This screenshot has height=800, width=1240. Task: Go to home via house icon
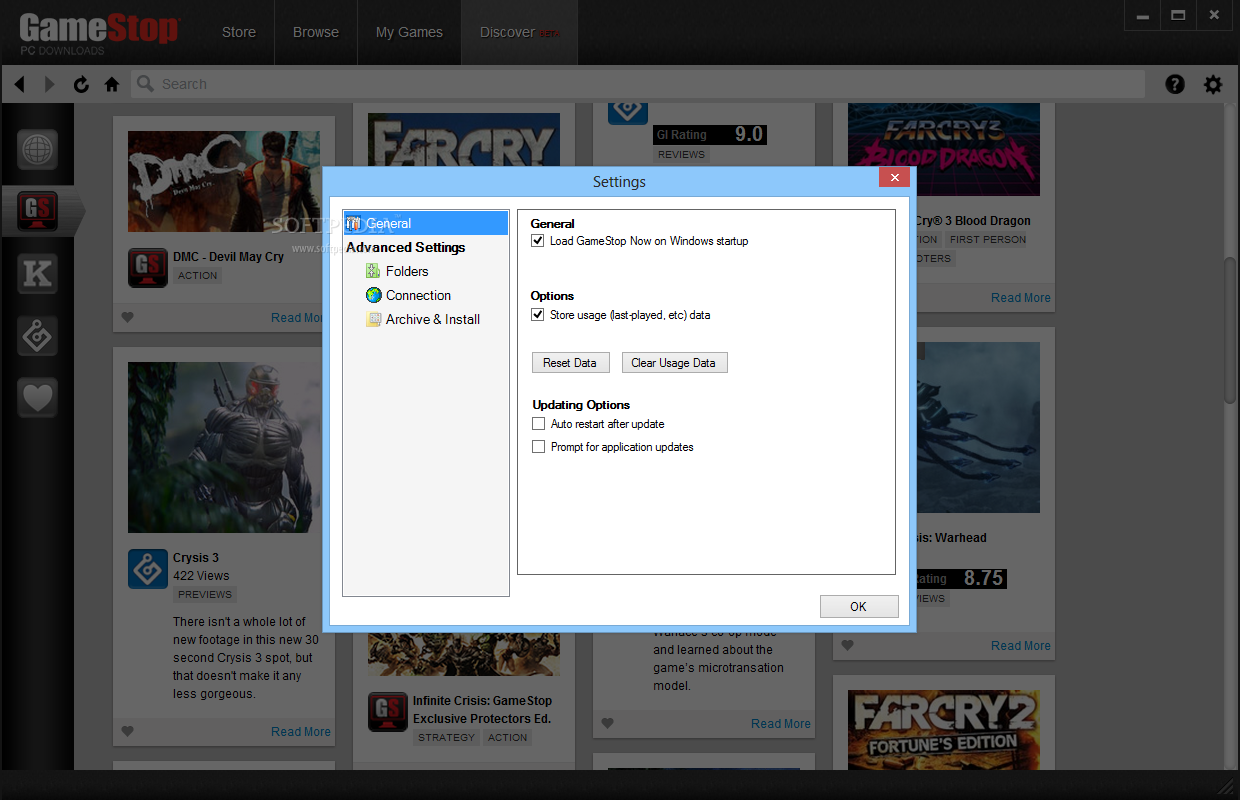tap(112, 84)
